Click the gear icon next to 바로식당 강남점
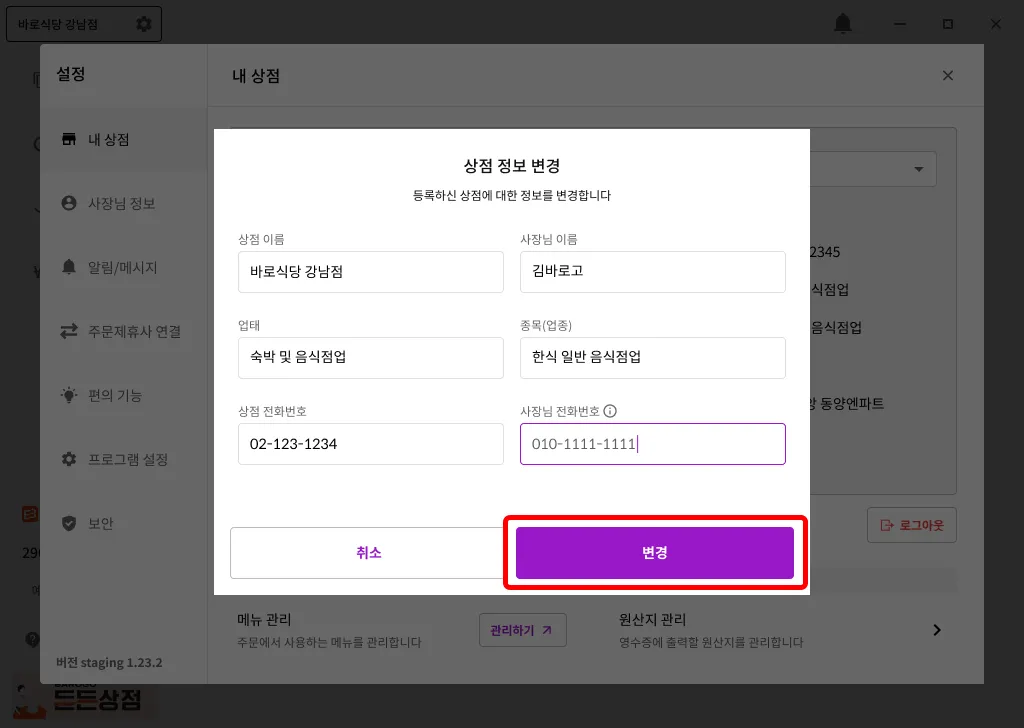This screenshot has height=728, width=1024. (x=144, y=24)
